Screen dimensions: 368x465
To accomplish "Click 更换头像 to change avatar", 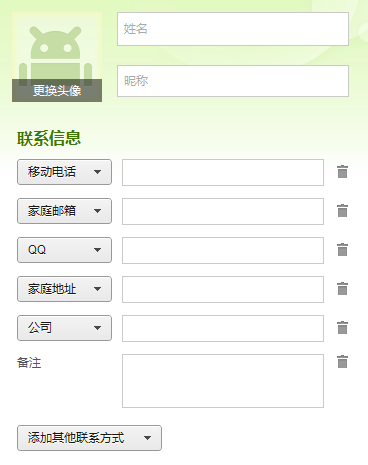I will 57,90.
